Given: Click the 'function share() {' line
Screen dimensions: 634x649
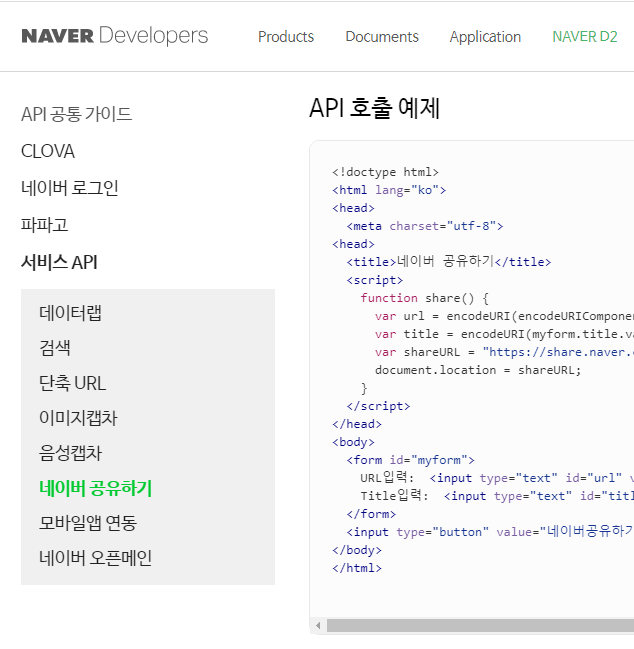Looking at the screenshot, I should tap(425, 298).
